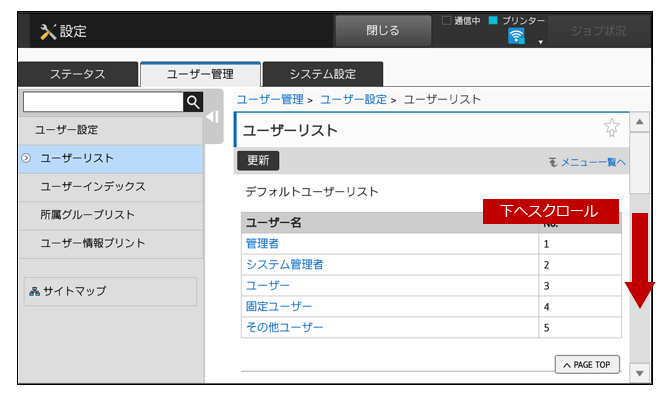Click No. cell 5 in the その他ユーザー row
Screen dimensions: 670x396
[580, 328]
